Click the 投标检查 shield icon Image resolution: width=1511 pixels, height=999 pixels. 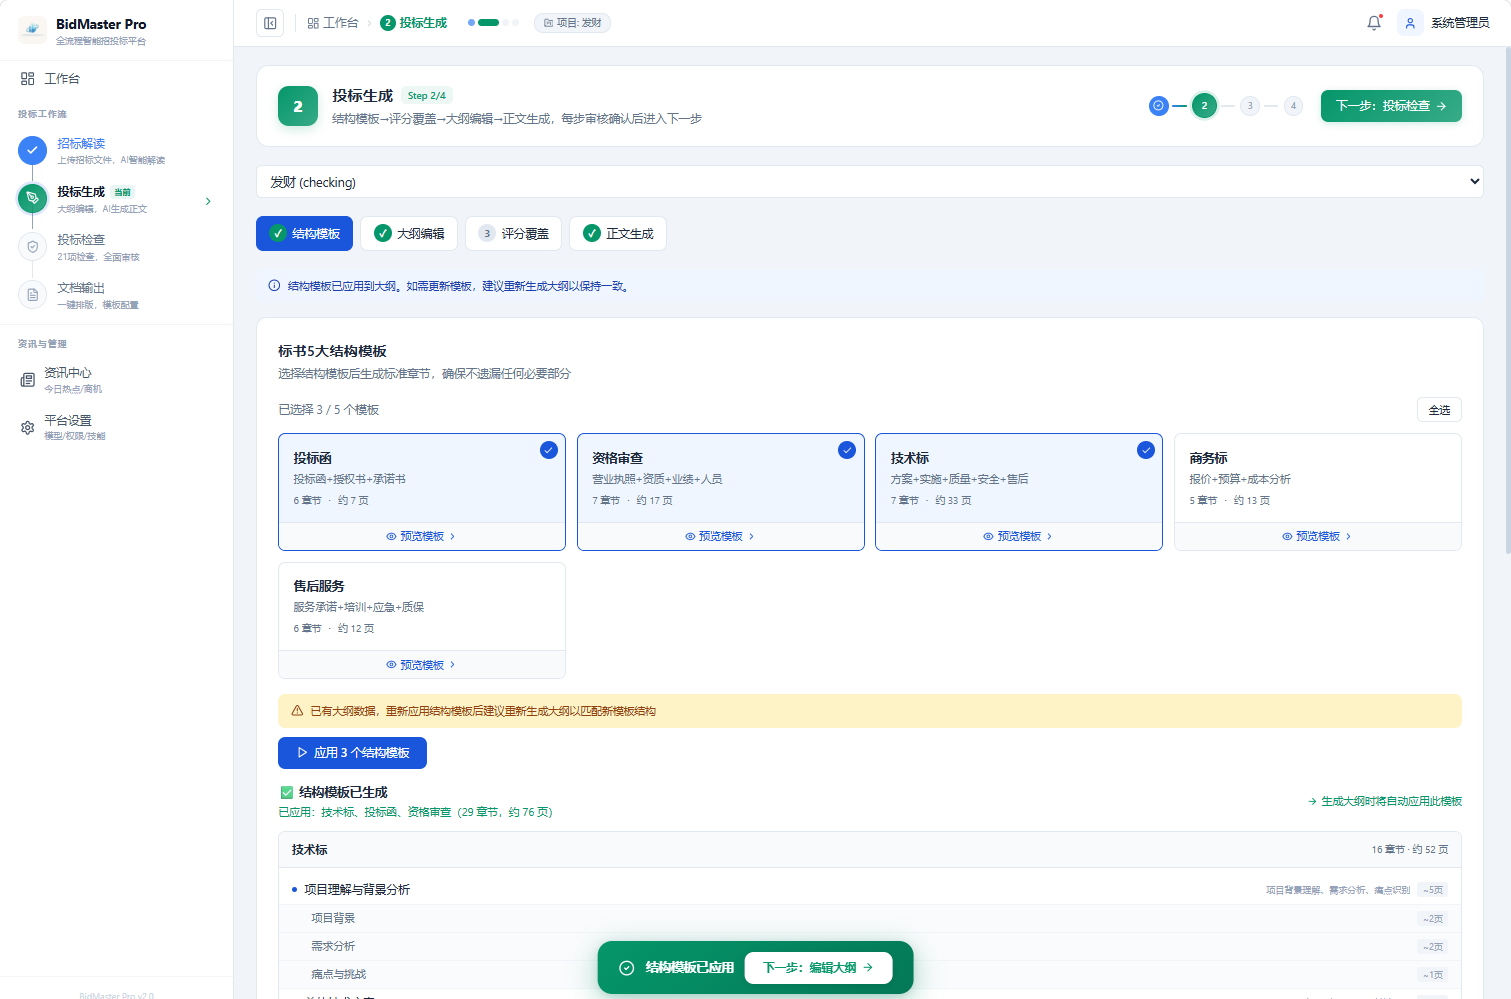(32, 246)
